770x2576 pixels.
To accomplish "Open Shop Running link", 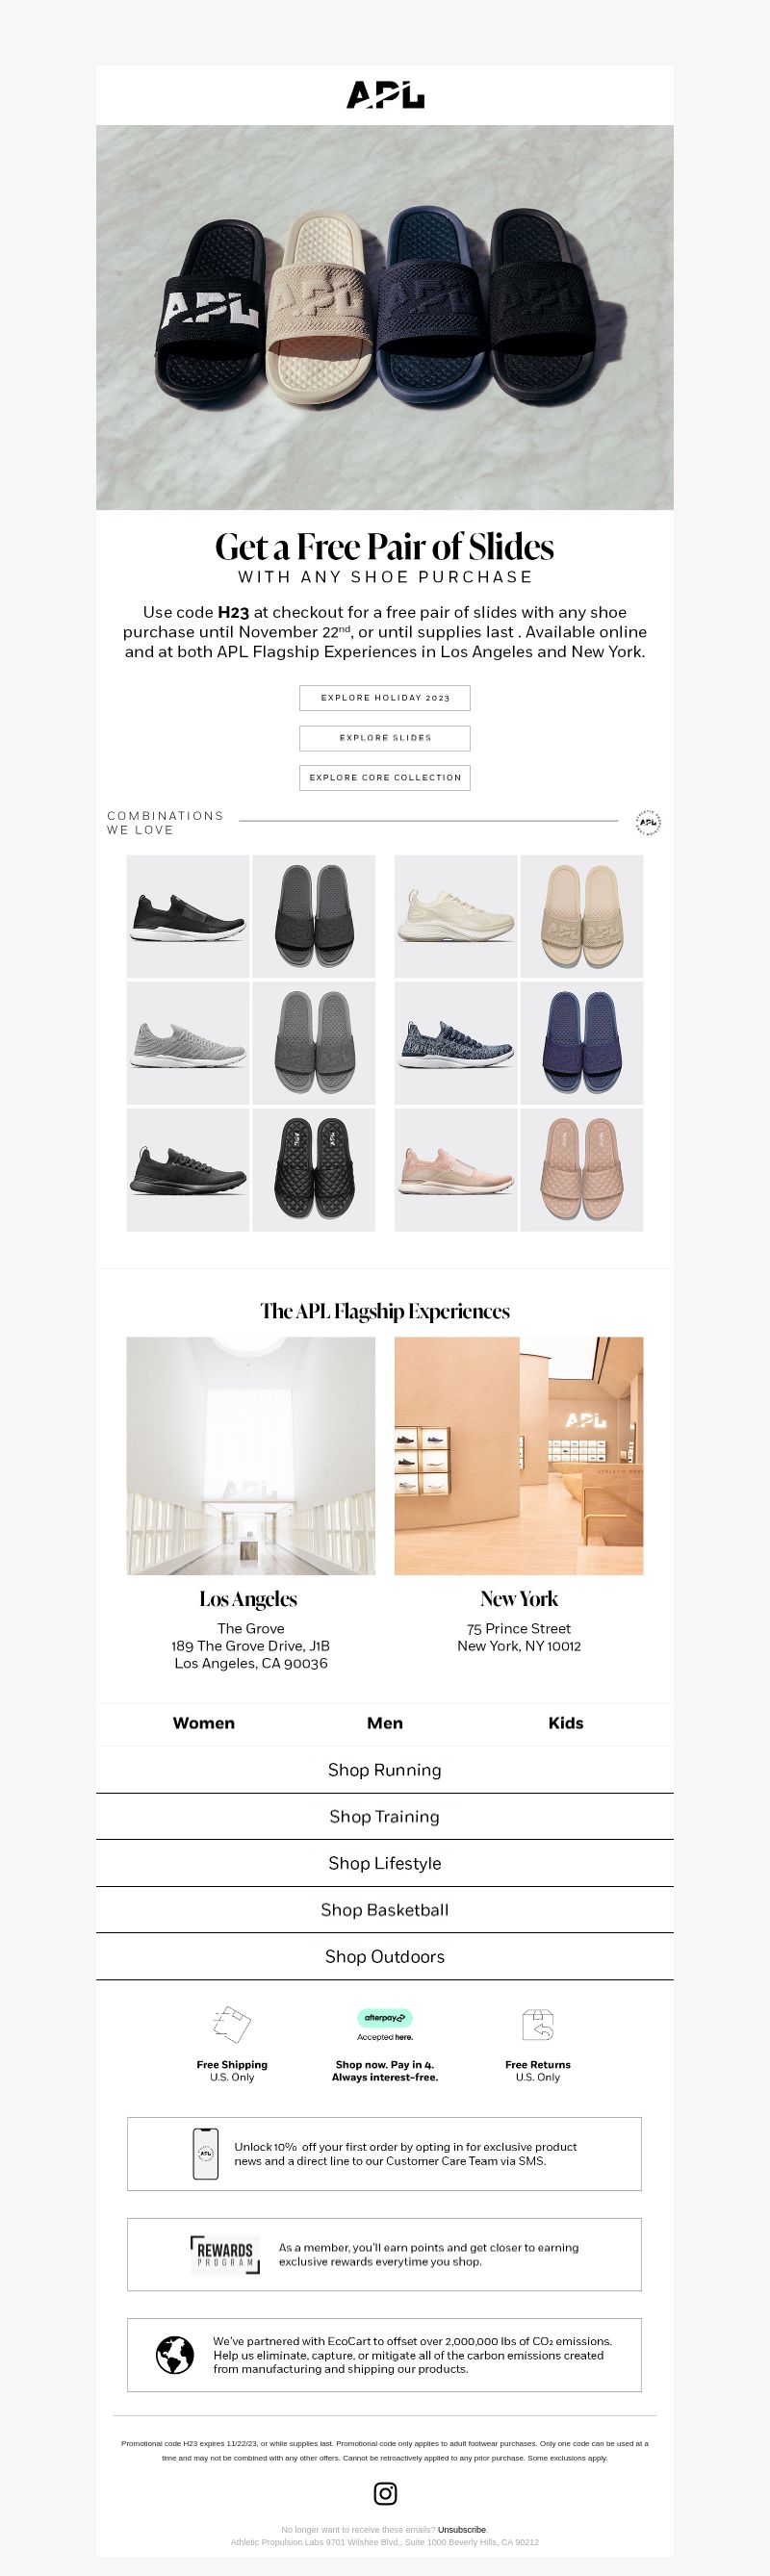I will [x=385, y=1770].
